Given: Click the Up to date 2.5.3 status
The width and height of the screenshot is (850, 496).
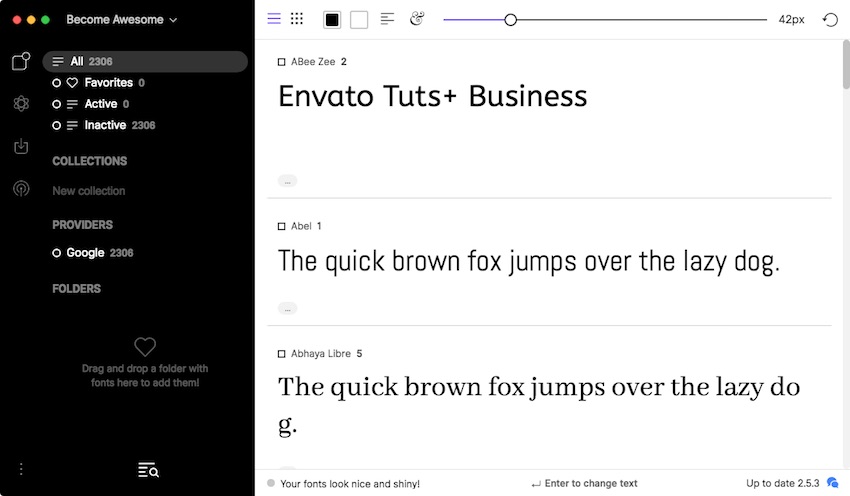Looking at the screenshot, I should pyautogui.click(x=783, y=483).
